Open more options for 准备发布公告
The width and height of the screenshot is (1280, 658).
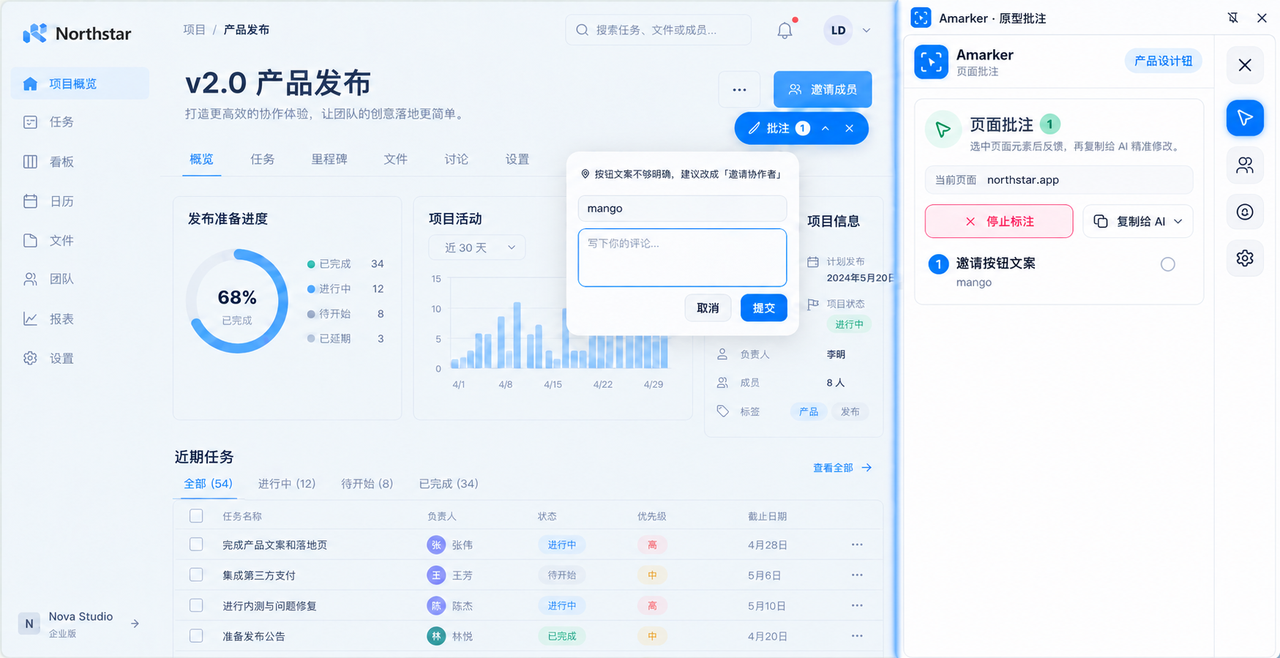[x=857, y=636]
